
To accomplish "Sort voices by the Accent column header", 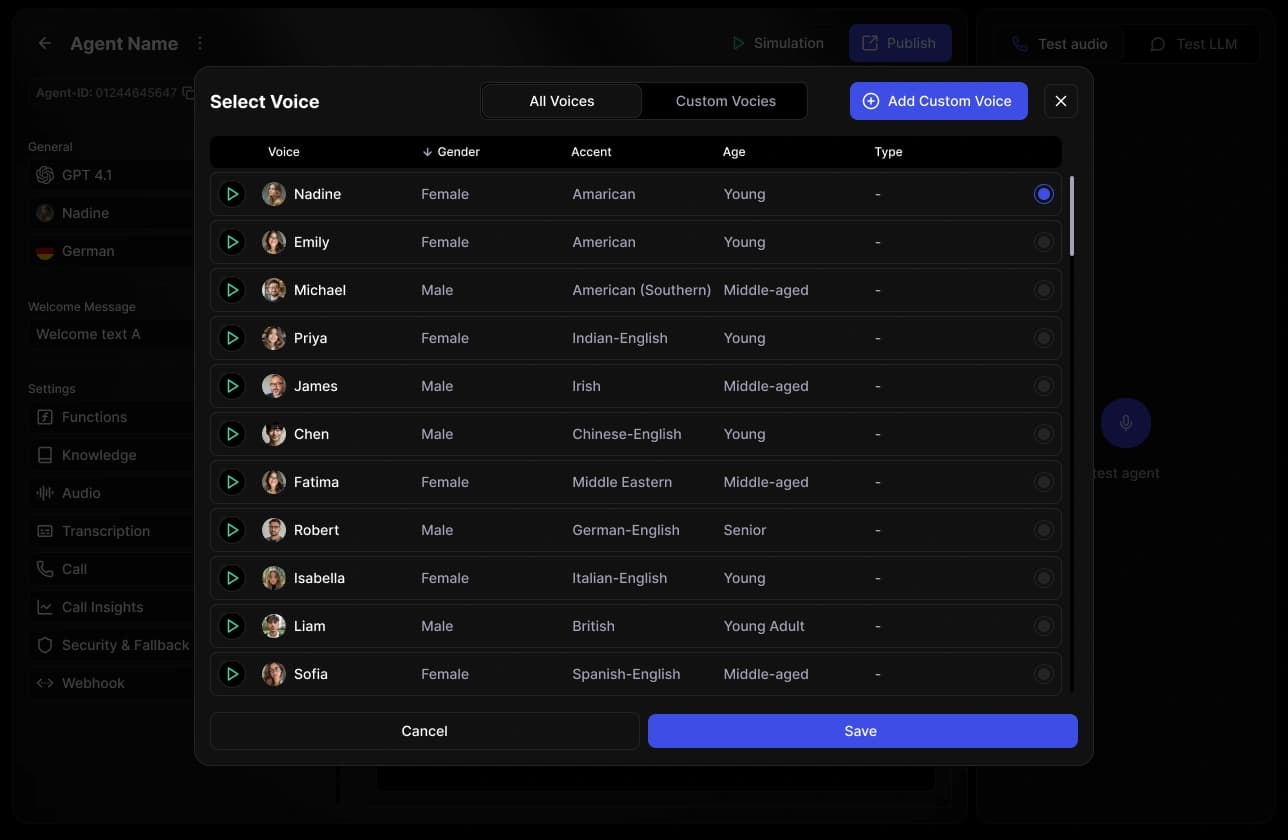I will point(591,152).
